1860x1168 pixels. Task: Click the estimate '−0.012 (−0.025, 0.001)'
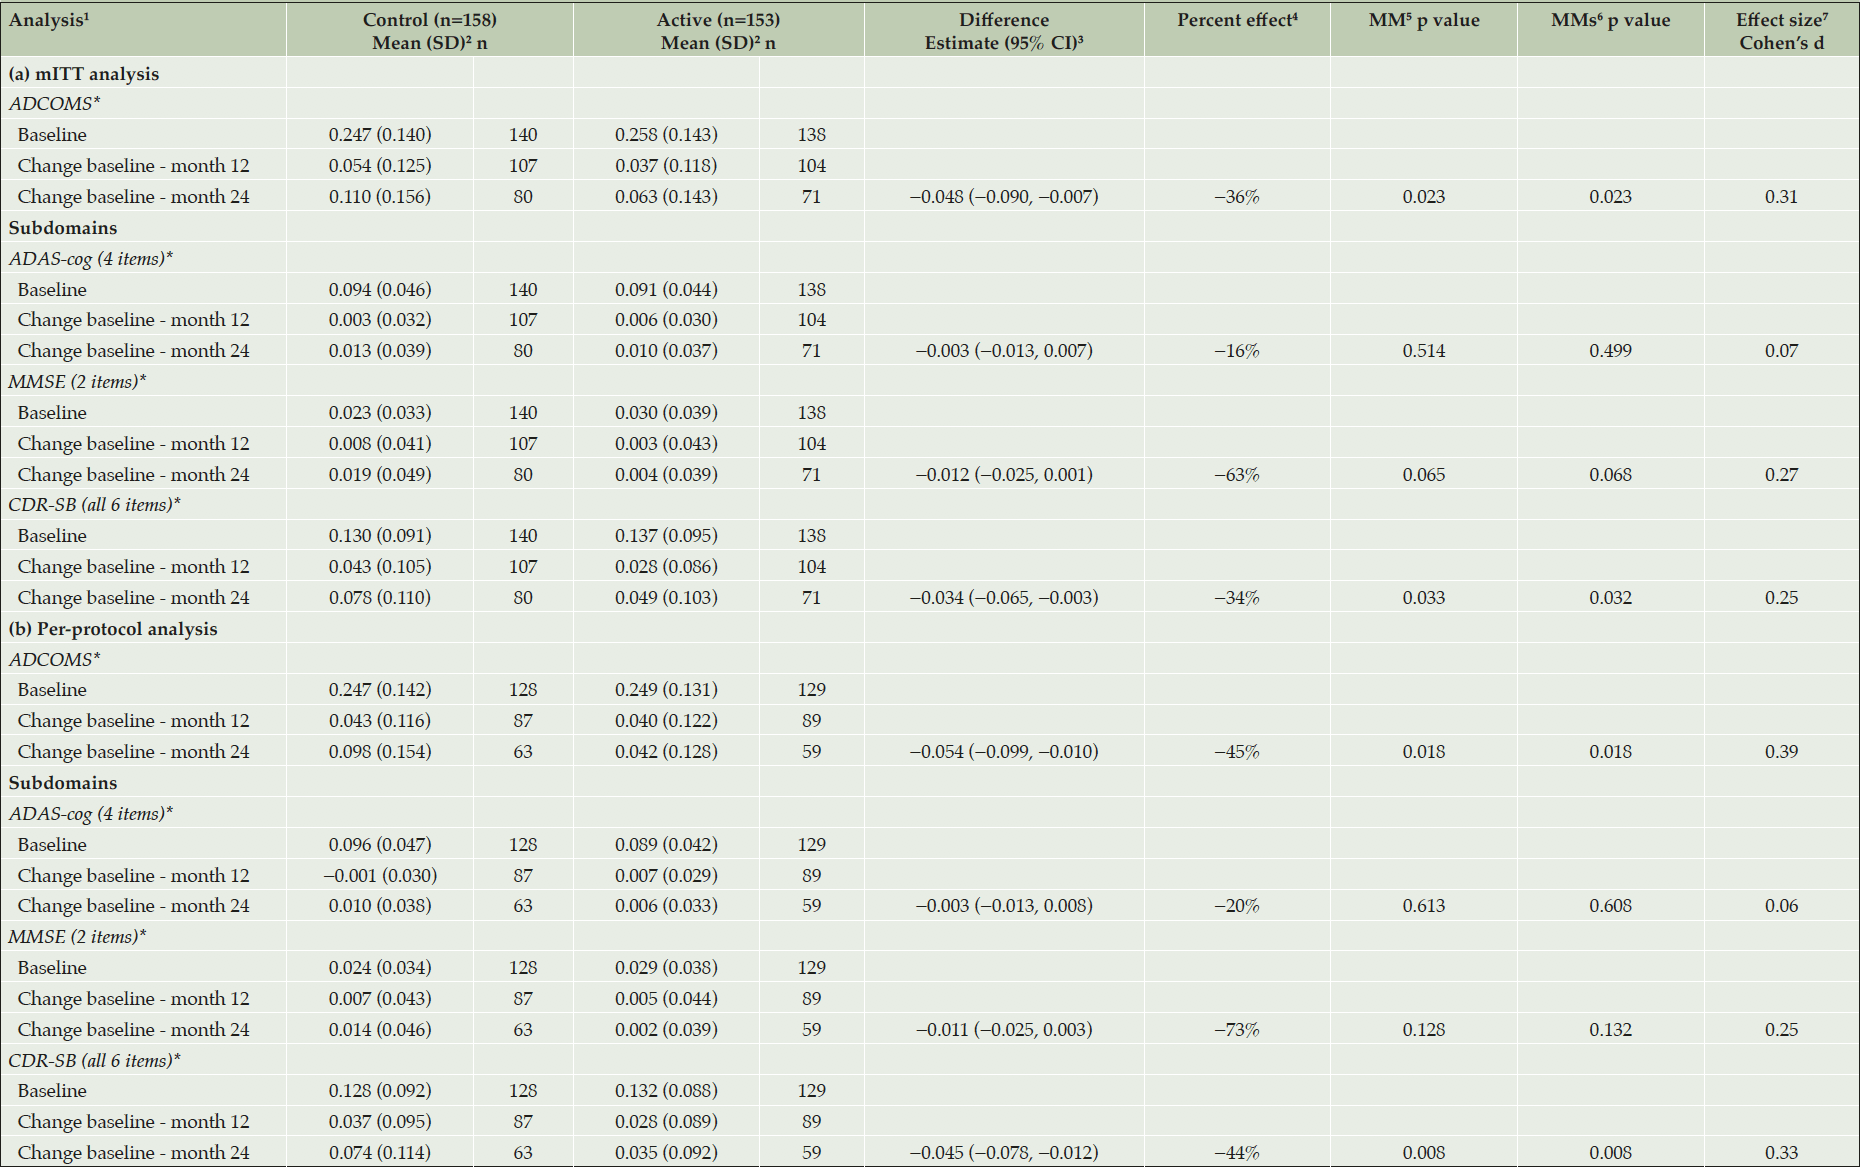(1004, 475)
